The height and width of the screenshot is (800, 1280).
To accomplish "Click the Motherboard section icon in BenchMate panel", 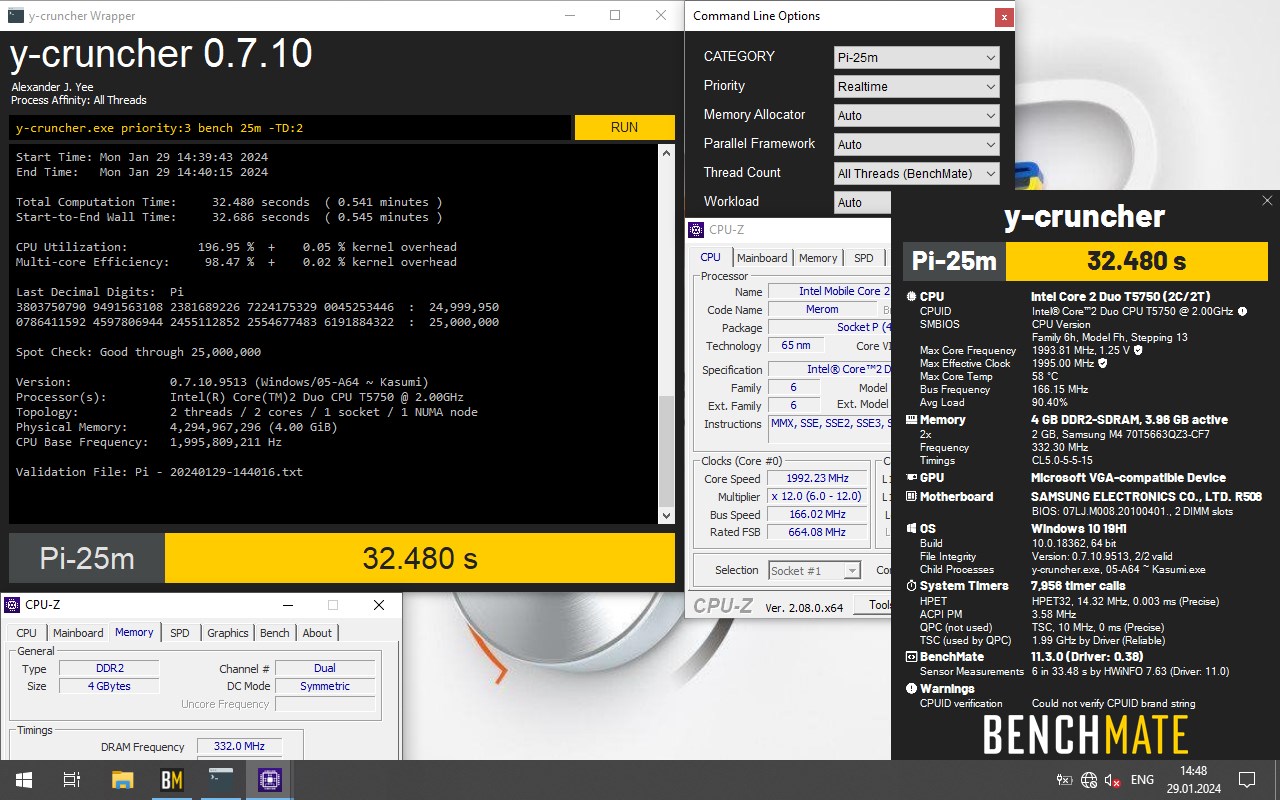I will 911,497.
